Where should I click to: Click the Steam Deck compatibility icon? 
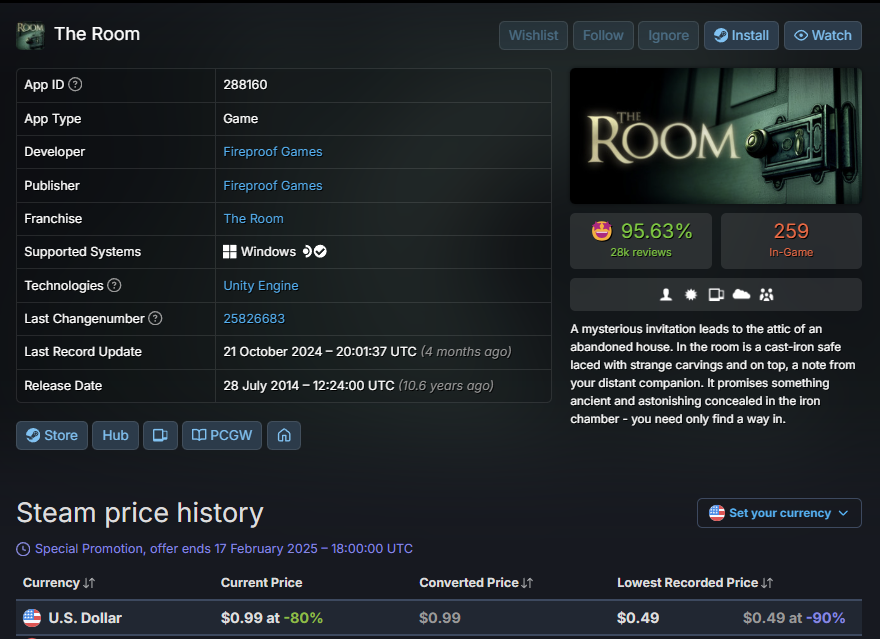coord(307,251)
